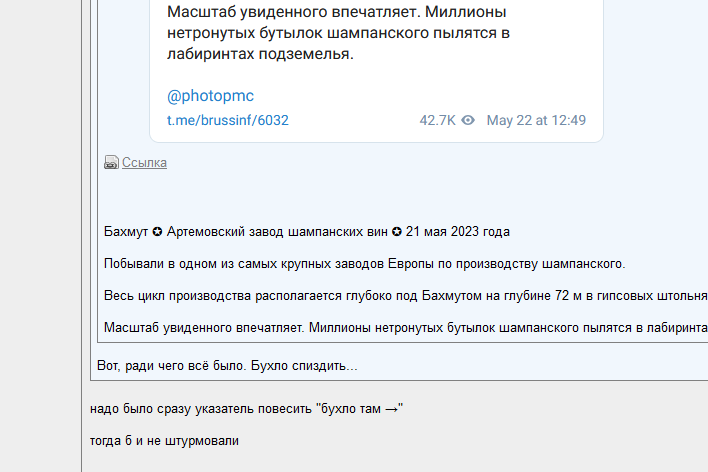
Task: Click the star symbol after Бахмут
Action: 157,232
